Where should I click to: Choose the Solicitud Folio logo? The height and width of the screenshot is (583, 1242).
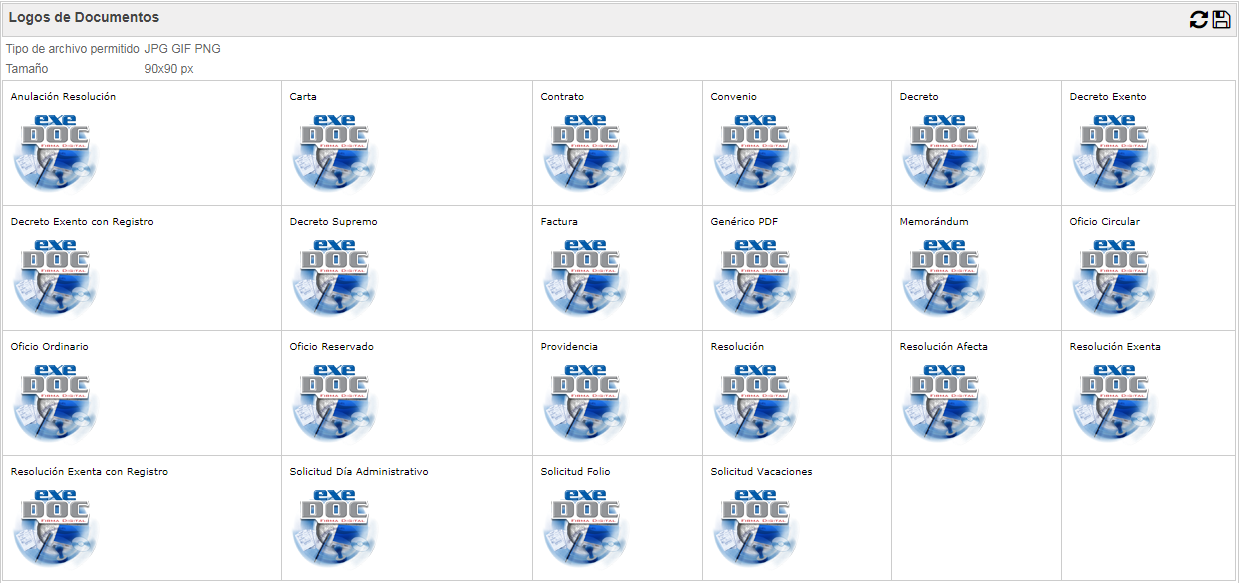coord(586,528)
